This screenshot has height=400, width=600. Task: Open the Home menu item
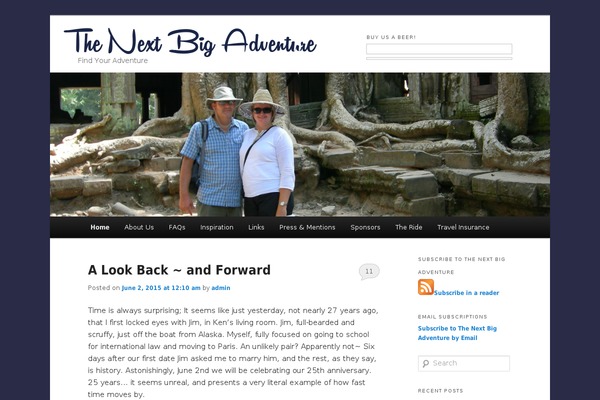click(100, 227)
